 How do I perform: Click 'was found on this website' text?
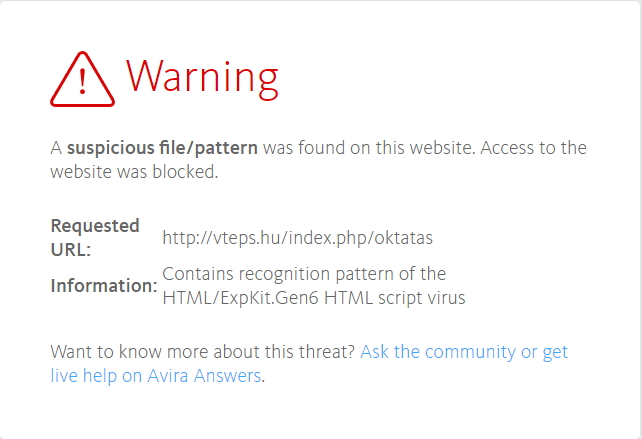369,148
